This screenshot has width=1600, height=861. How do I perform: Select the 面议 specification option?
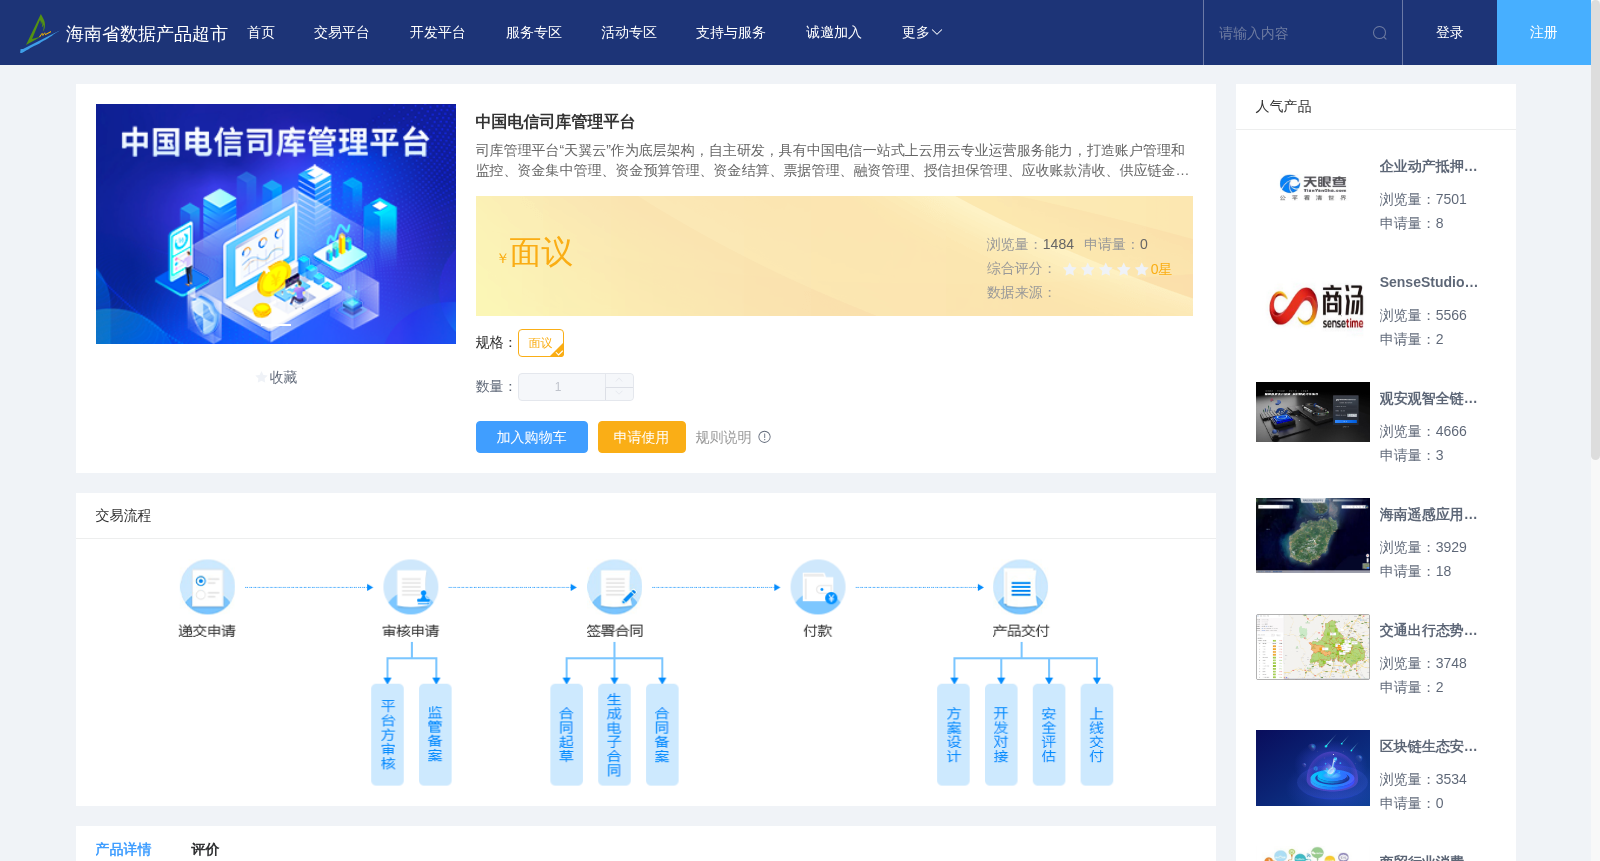(541, 343)
